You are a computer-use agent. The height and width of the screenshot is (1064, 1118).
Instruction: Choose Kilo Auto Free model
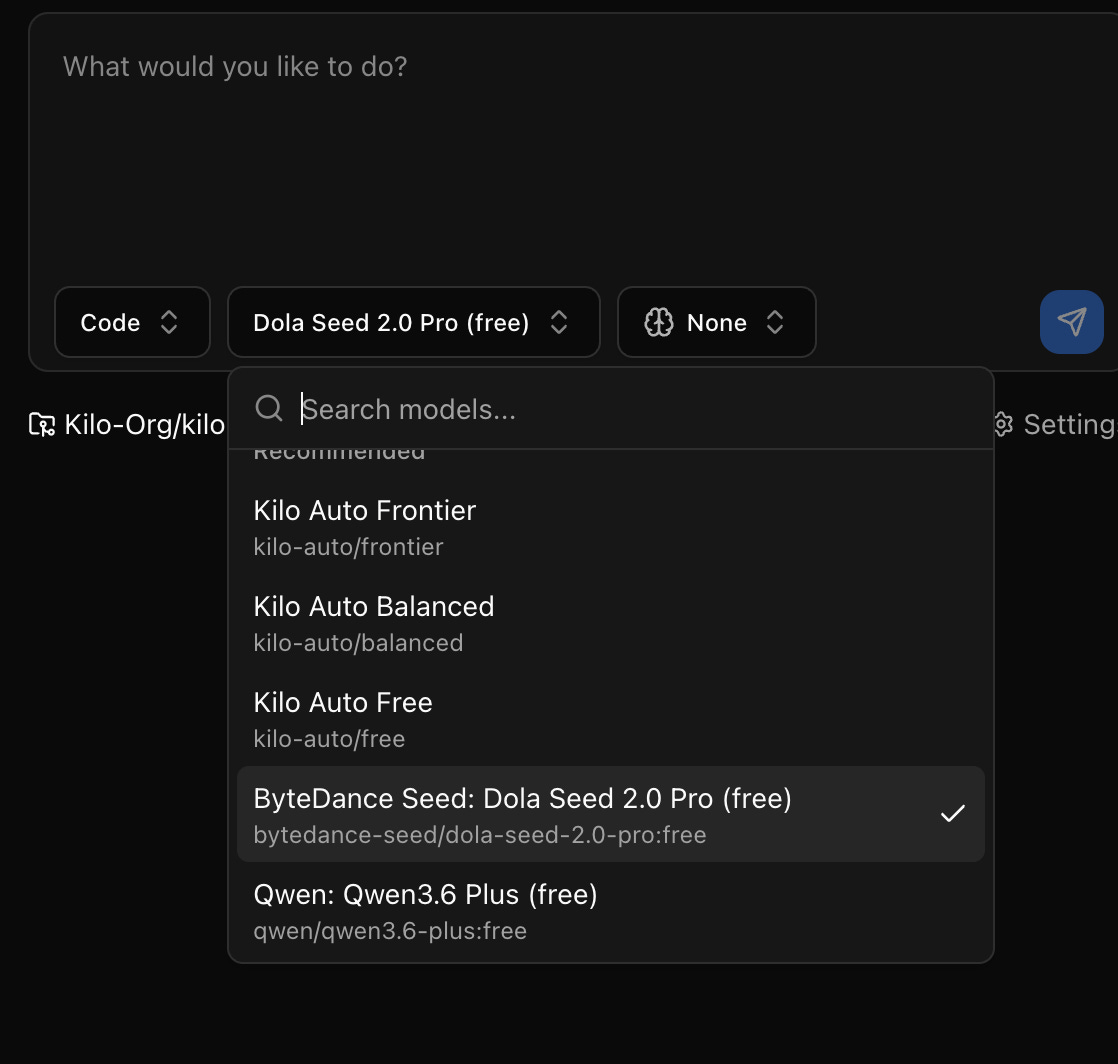tap(610, 720)
